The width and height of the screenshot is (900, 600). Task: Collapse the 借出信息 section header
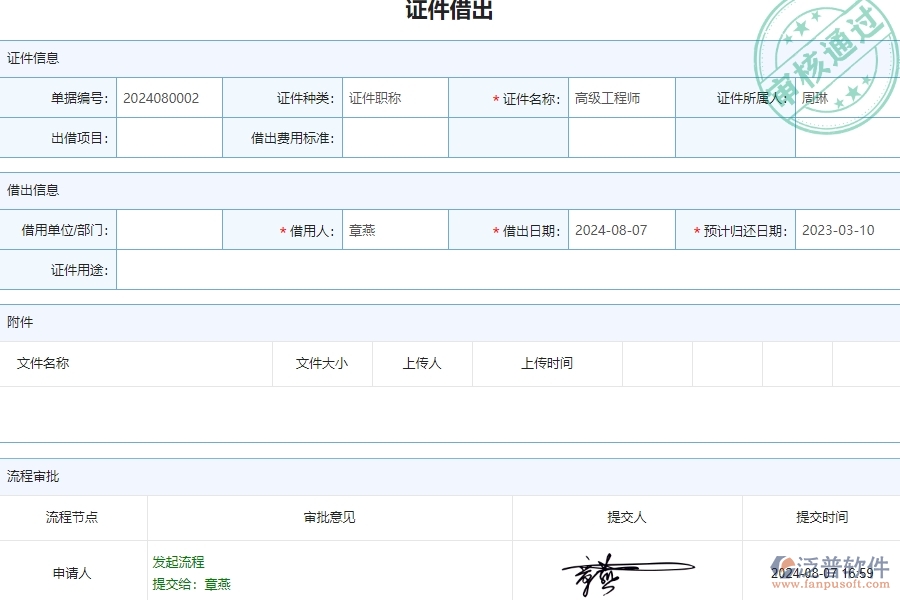(32, 190)
